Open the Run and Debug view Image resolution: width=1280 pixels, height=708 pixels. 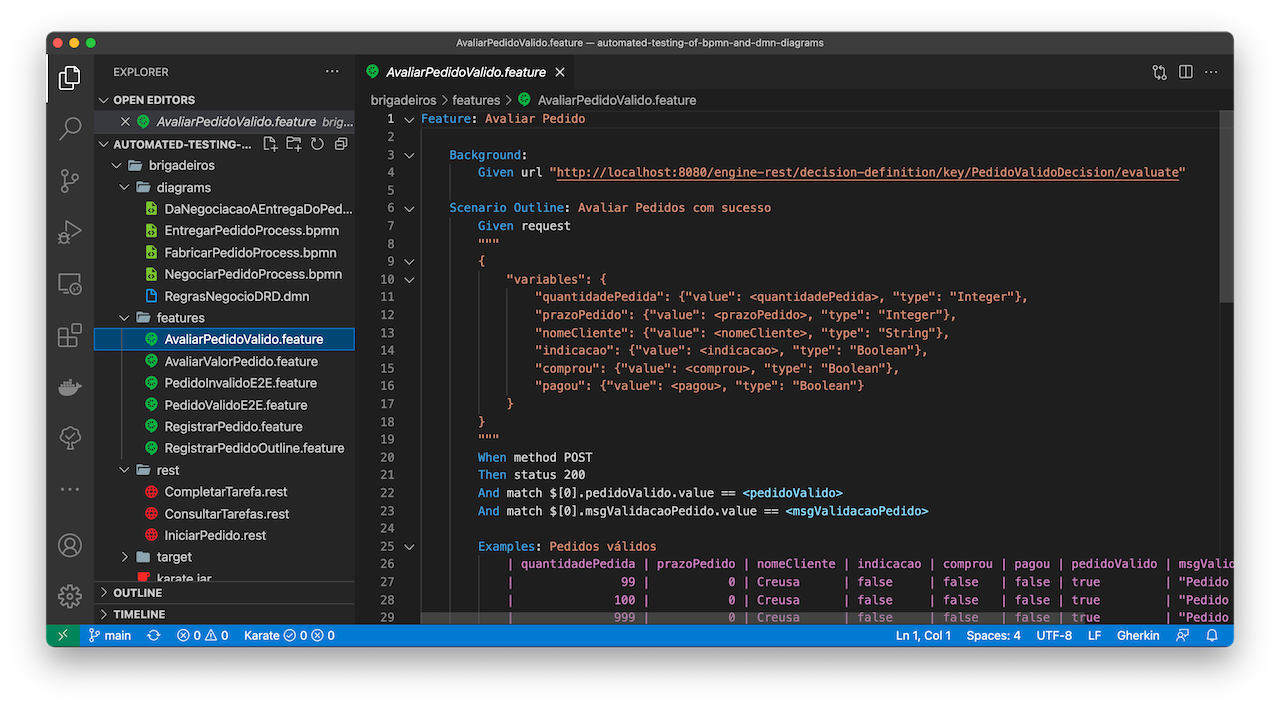click(68, 232)
